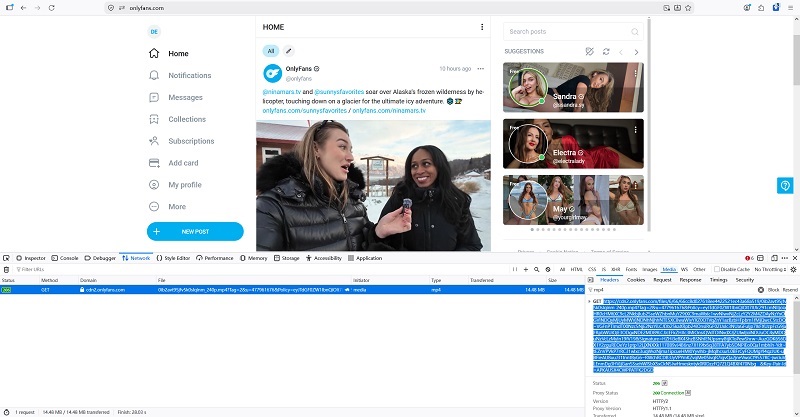Screen dimensions: 800x417
Task: Select the All feed filter chip
Action: [270, 51]
